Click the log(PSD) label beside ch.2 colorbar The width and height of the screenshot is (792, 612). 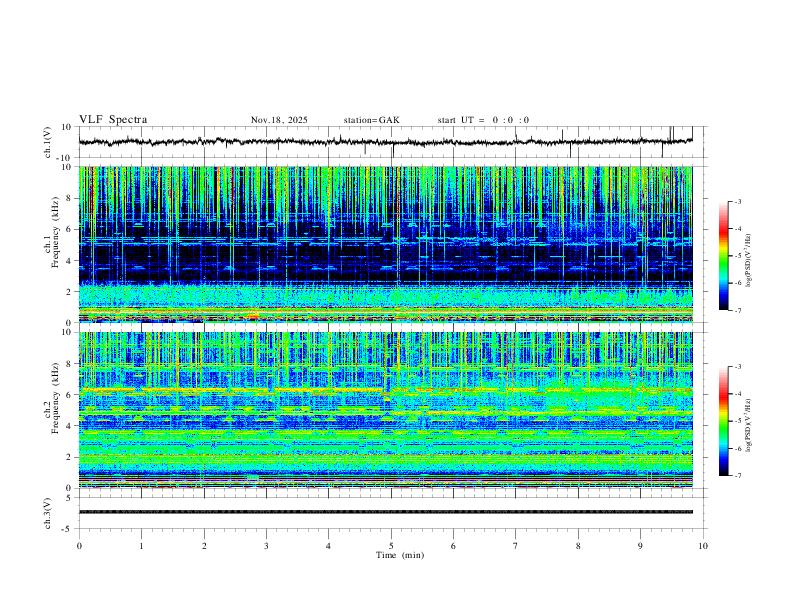[748, 426]
